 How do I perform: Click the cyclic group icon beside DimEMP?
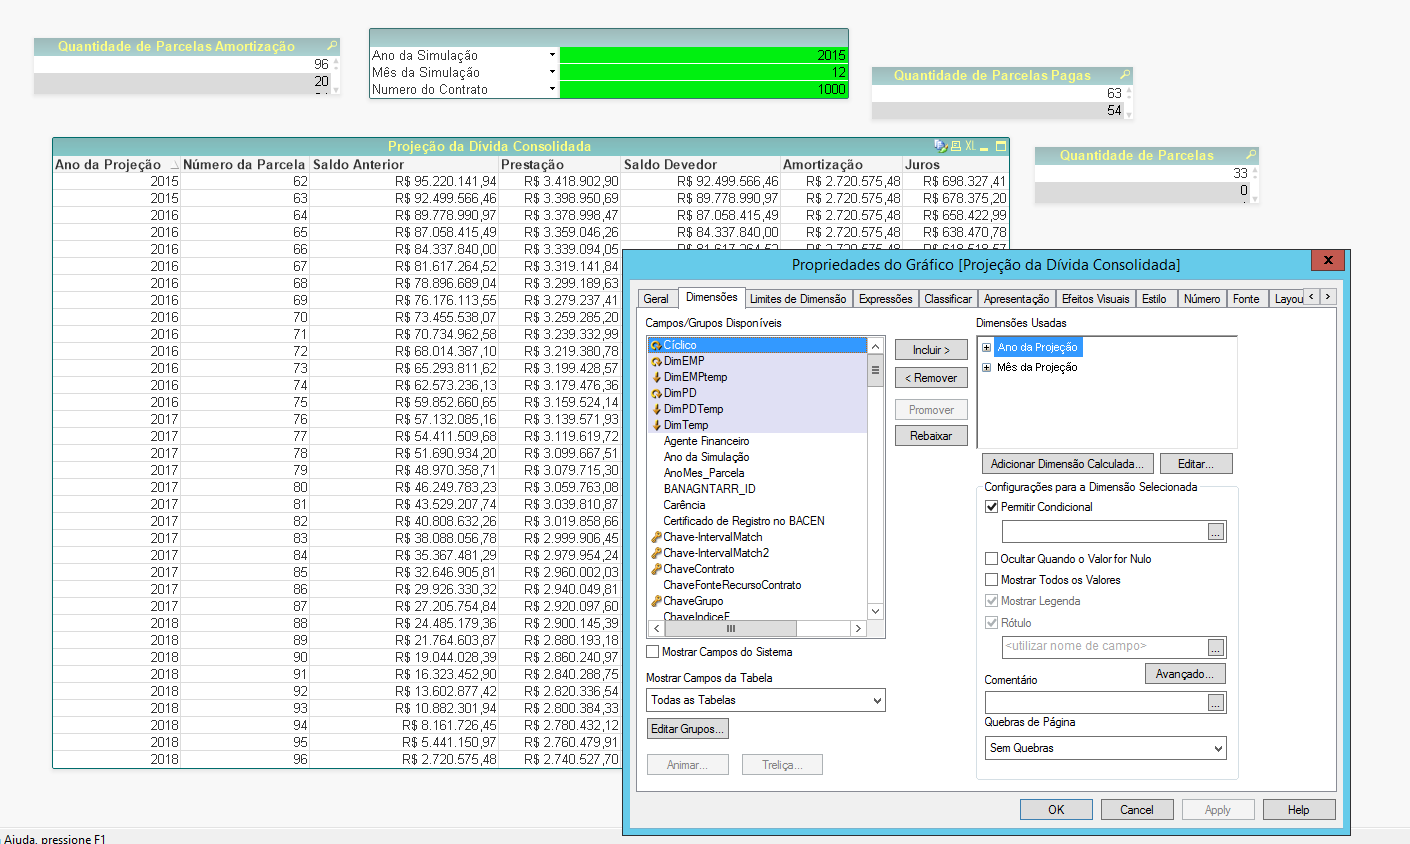(x=656, y=361)
